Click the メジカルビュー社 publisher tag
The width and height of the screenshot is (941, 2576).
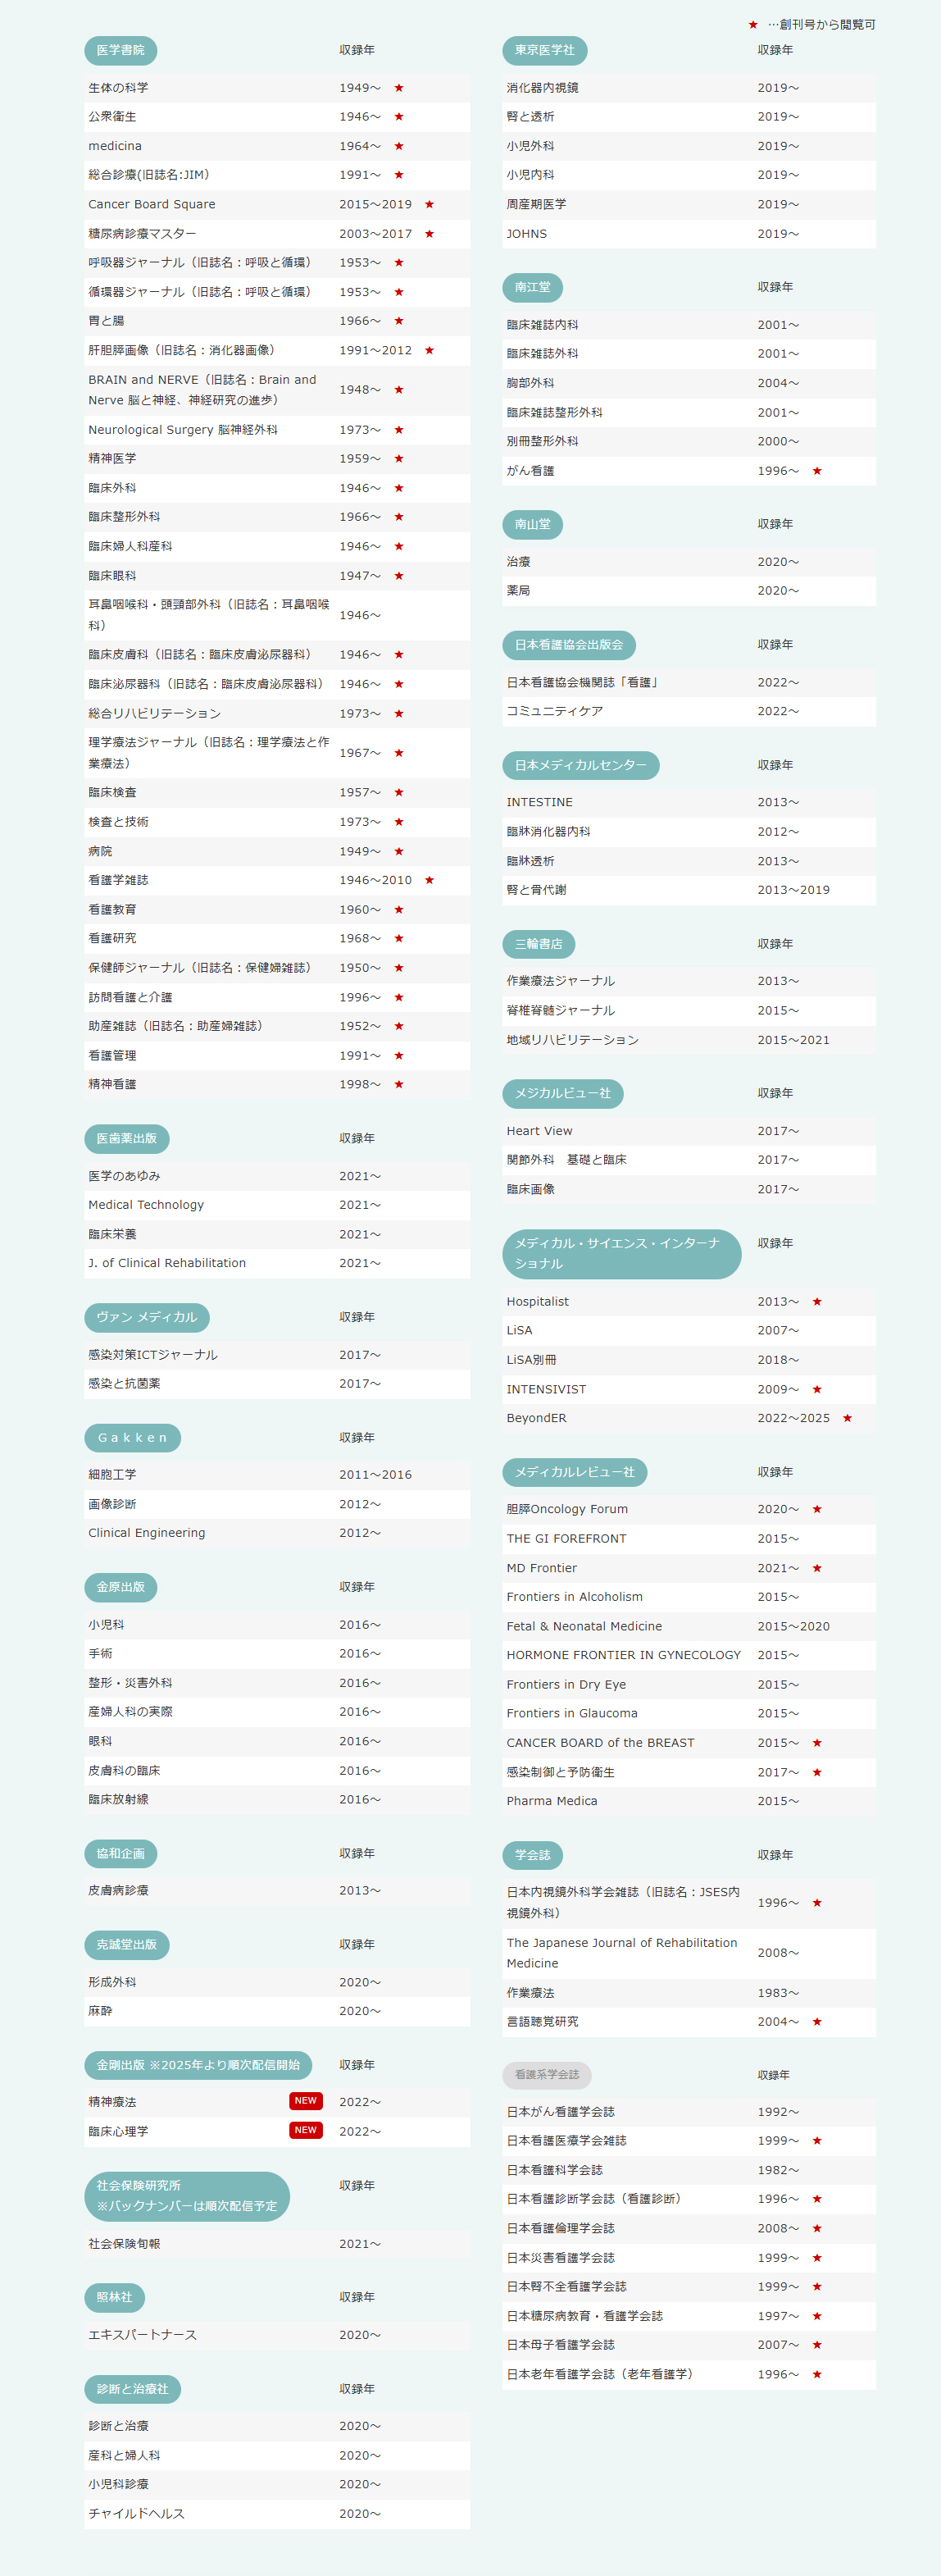tap(562, 1093)
